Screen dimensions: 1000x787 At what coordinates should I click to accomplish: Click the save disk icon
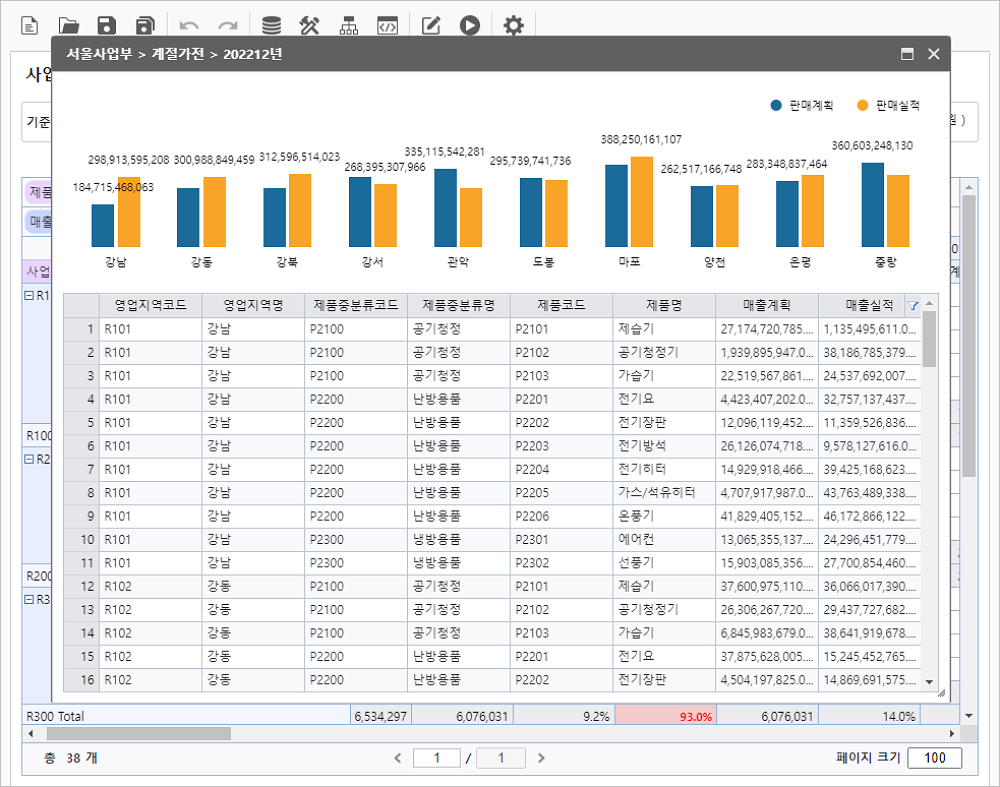point(106,25)
